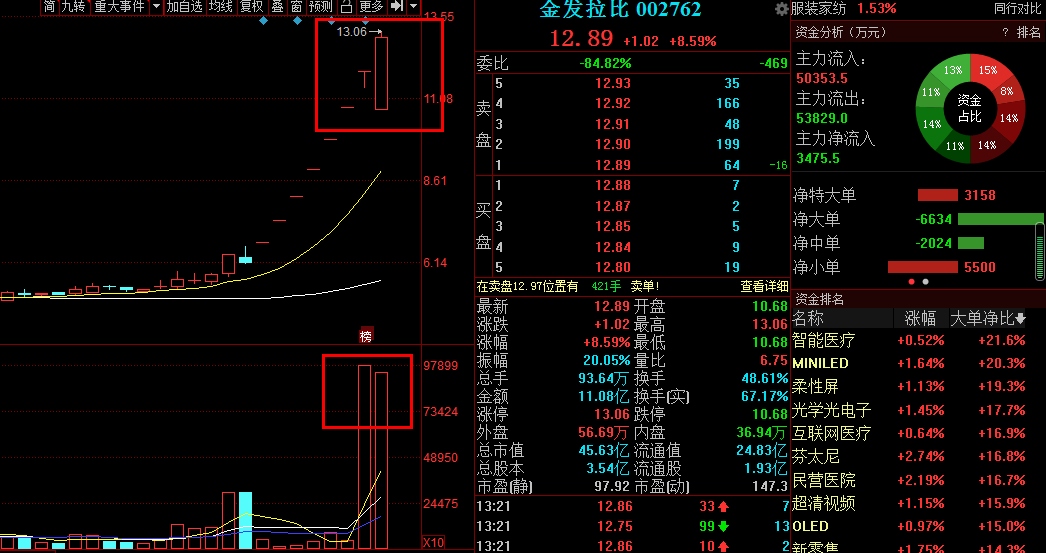This screenshot has width=1046, height=553.
Task: Click the 主力净流入 3475.5 value
Action: (817, 158)
